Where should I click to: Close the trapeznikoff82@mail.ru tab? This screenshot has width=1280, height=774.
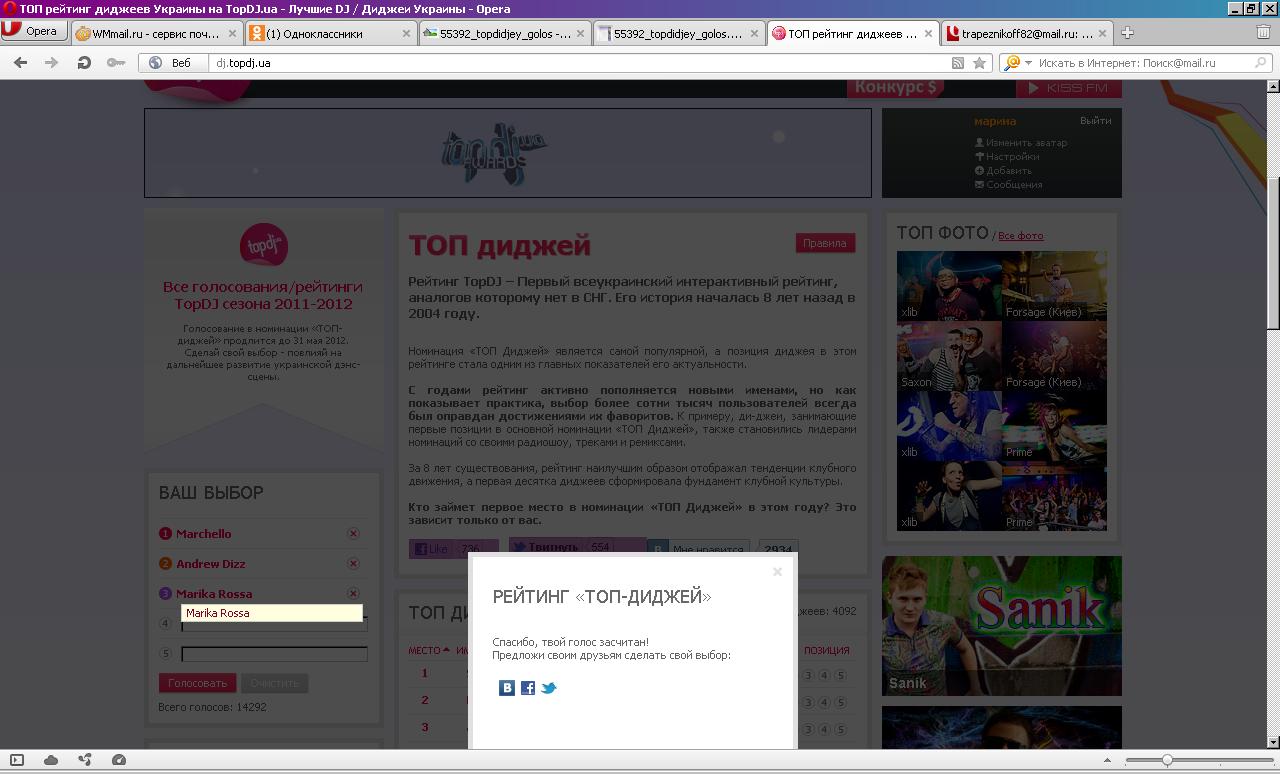(x=1102, y=33)
